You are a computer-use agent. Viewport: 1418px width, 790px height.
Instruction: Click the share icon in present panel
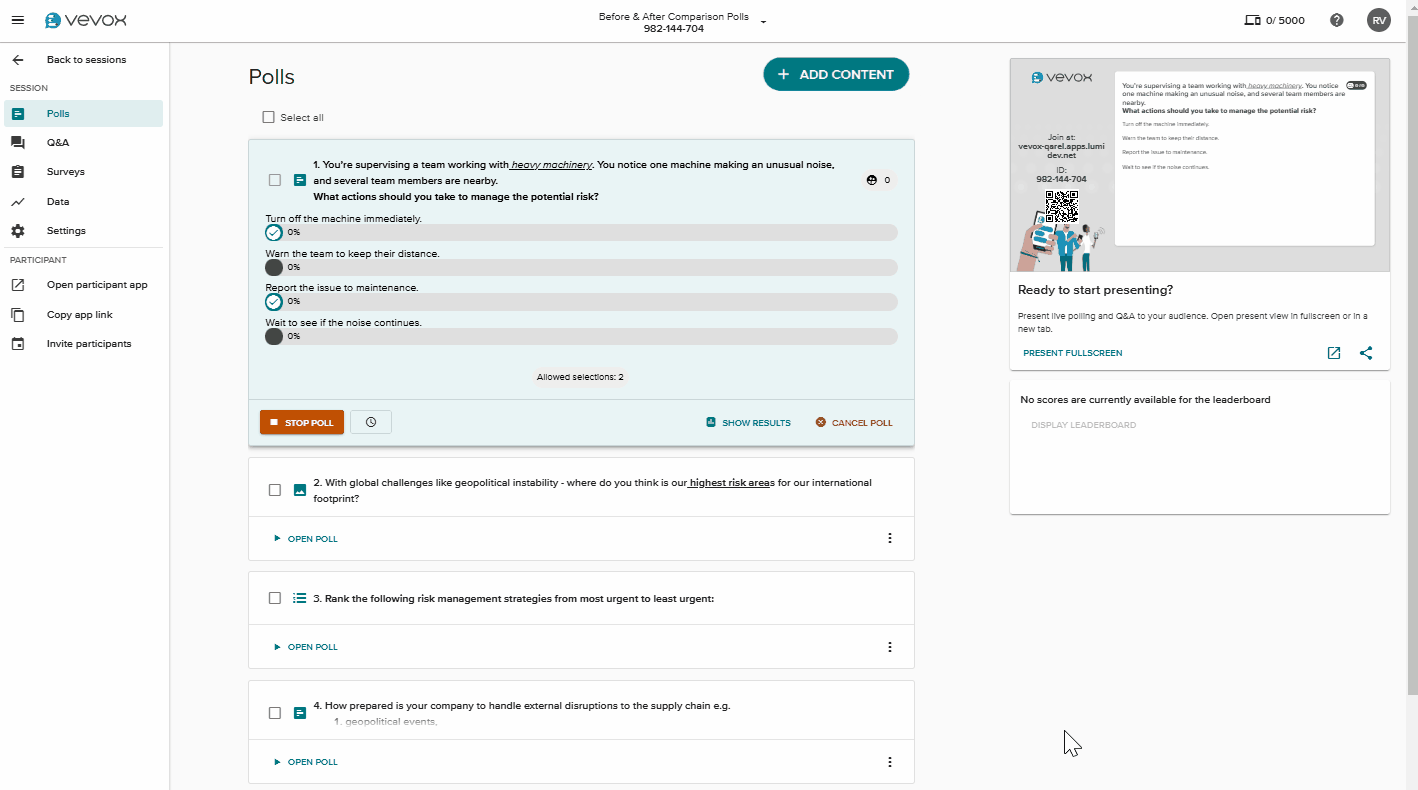pos(1366,353)
